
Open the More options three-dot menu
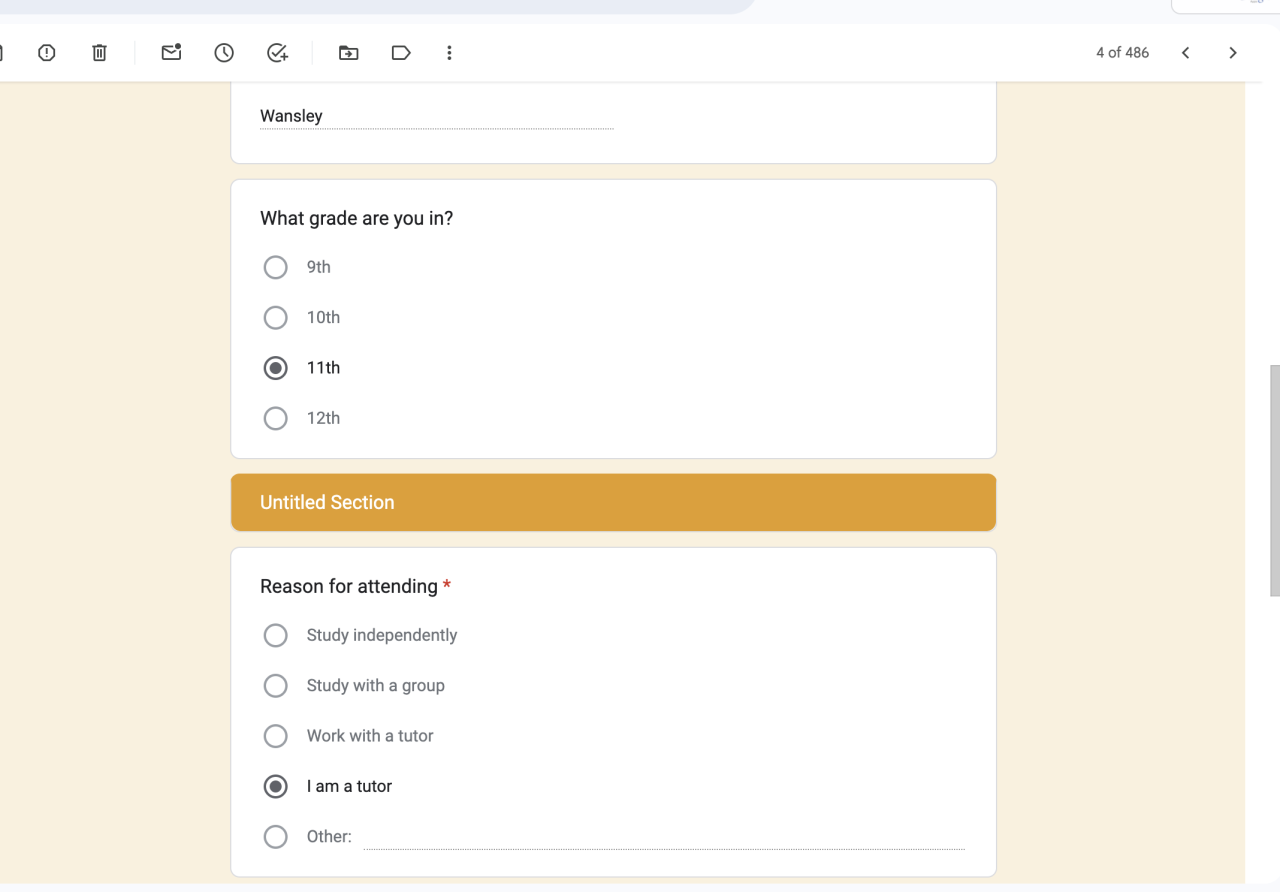point(449,53)
